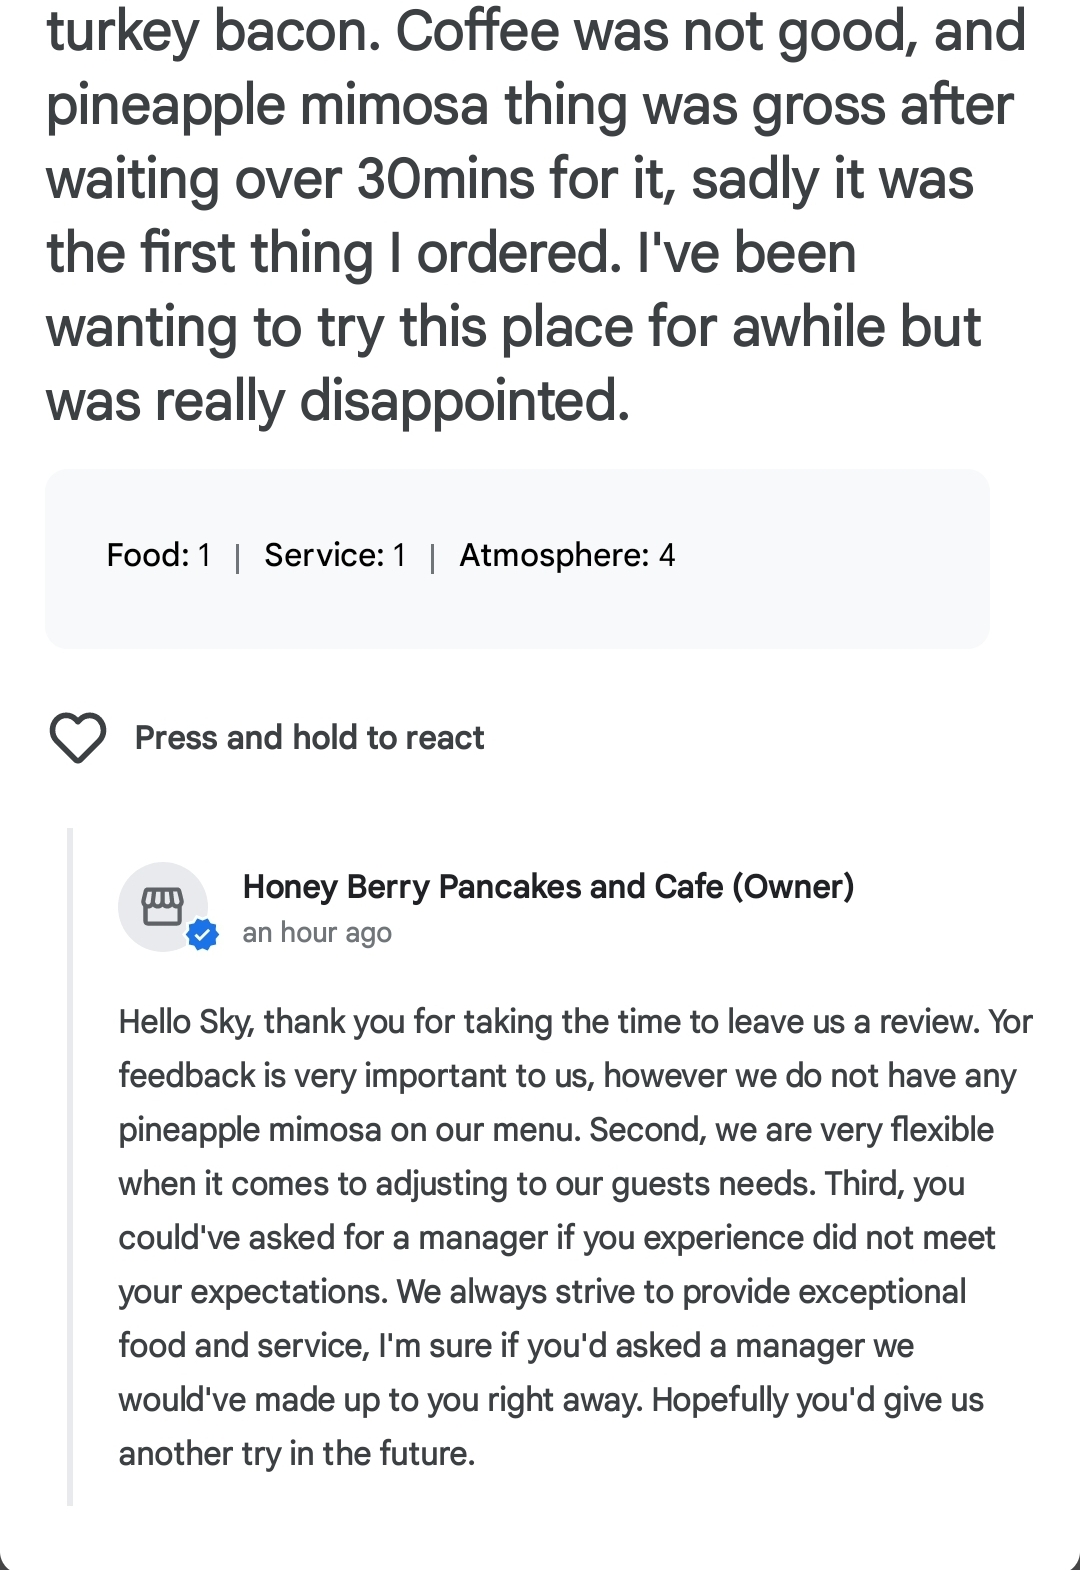Select the "Service: 1" rating

[x=335, y=555]
